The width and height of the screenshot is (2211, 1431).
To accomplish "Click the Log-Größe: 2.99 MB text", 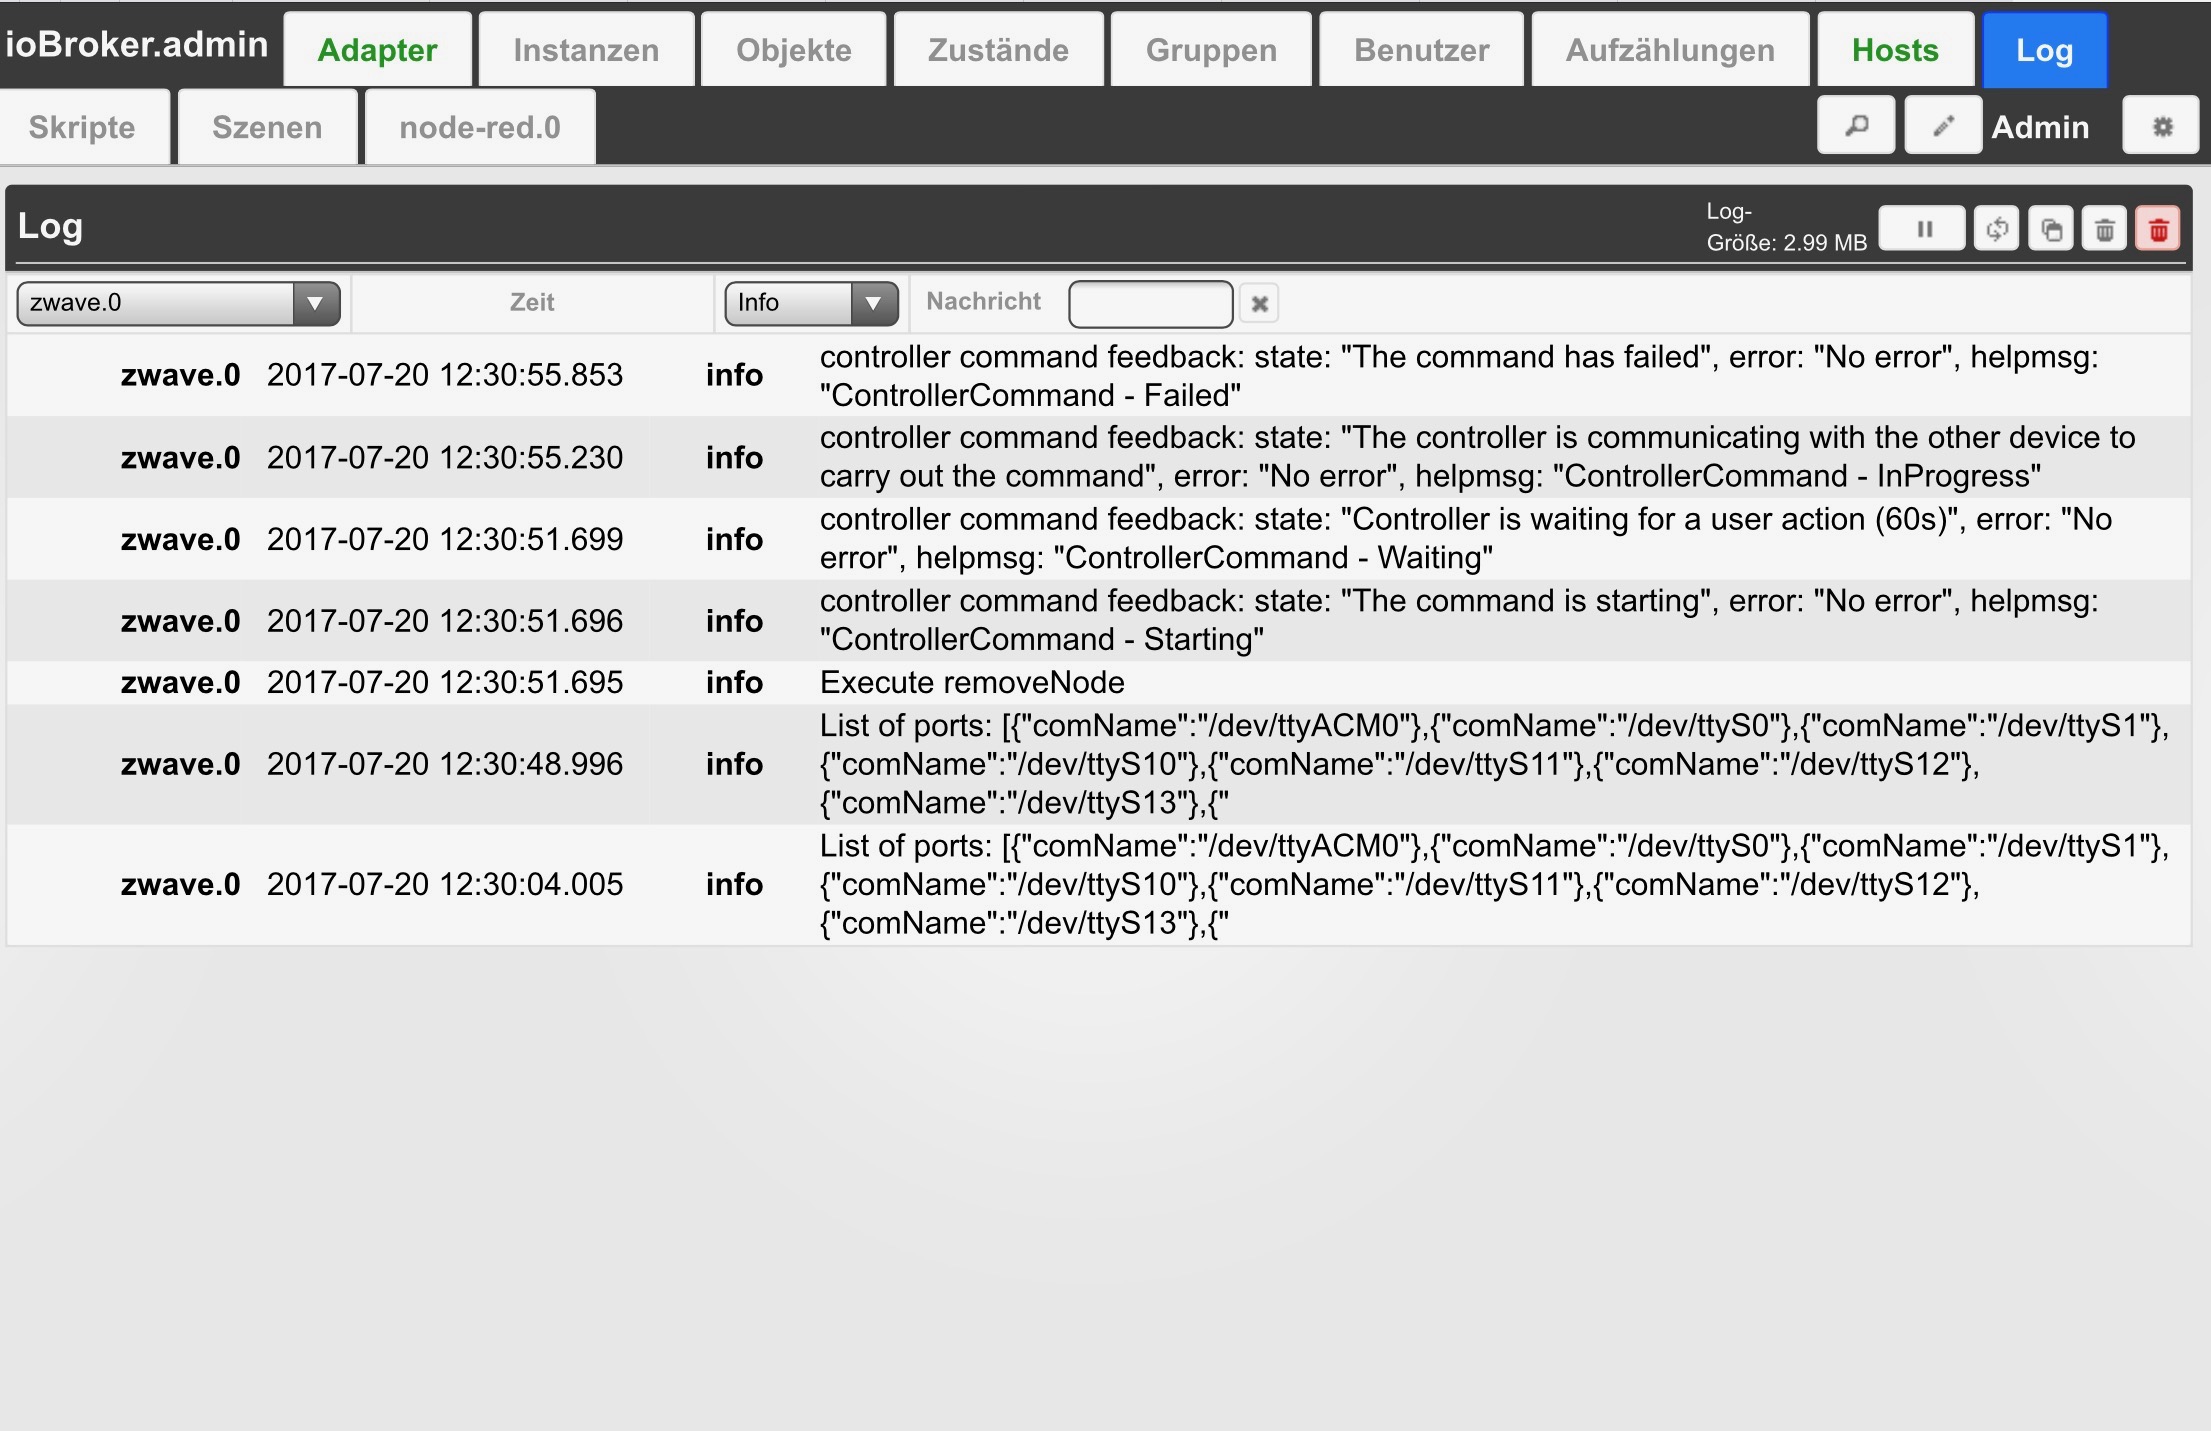I will (x=1786, y=228).
